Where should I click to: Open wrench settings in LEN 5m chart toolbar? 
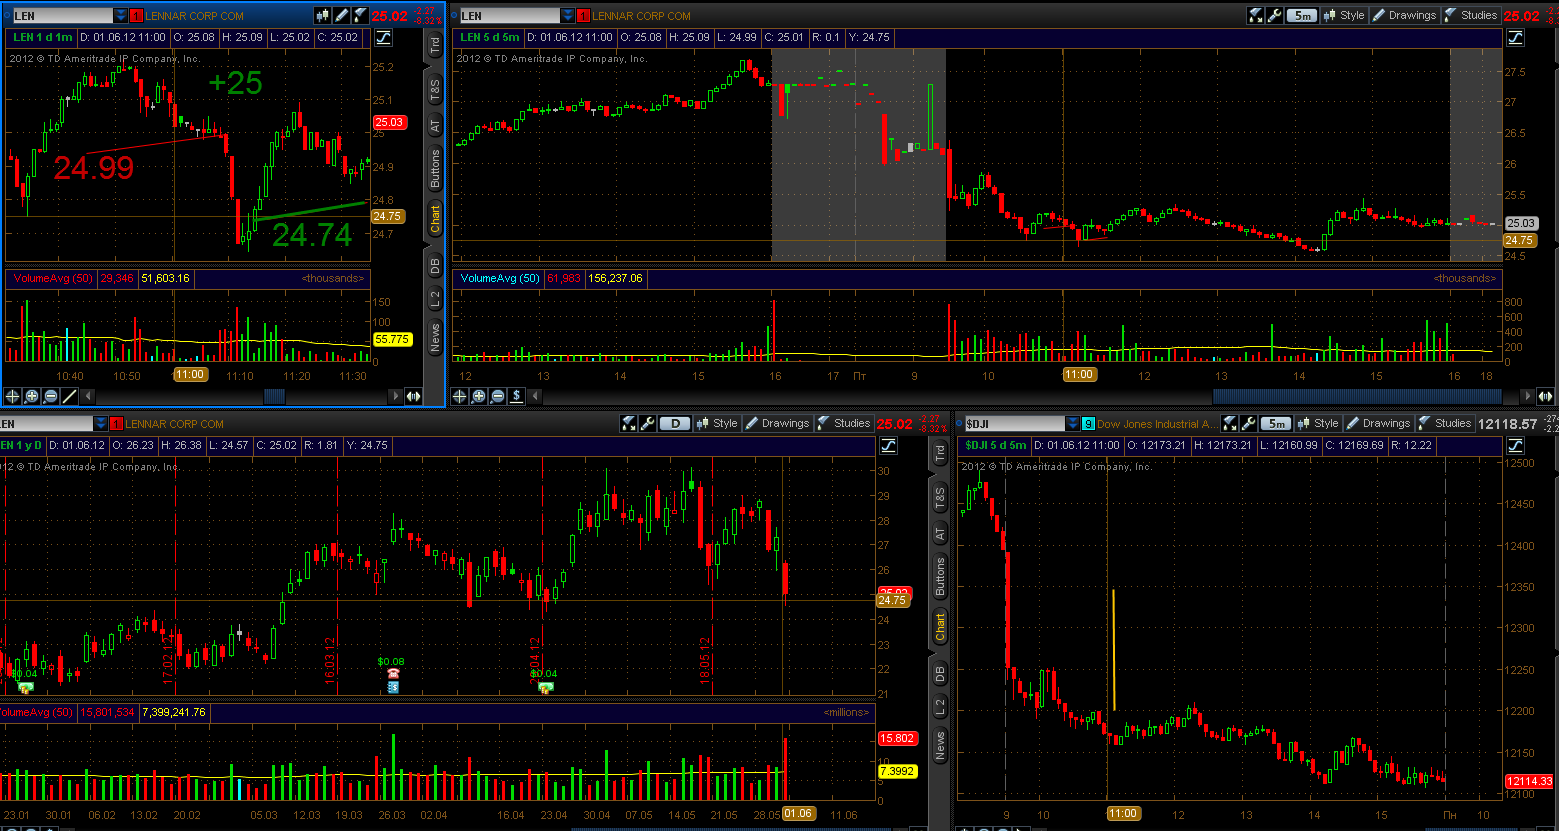[1273, 15]
